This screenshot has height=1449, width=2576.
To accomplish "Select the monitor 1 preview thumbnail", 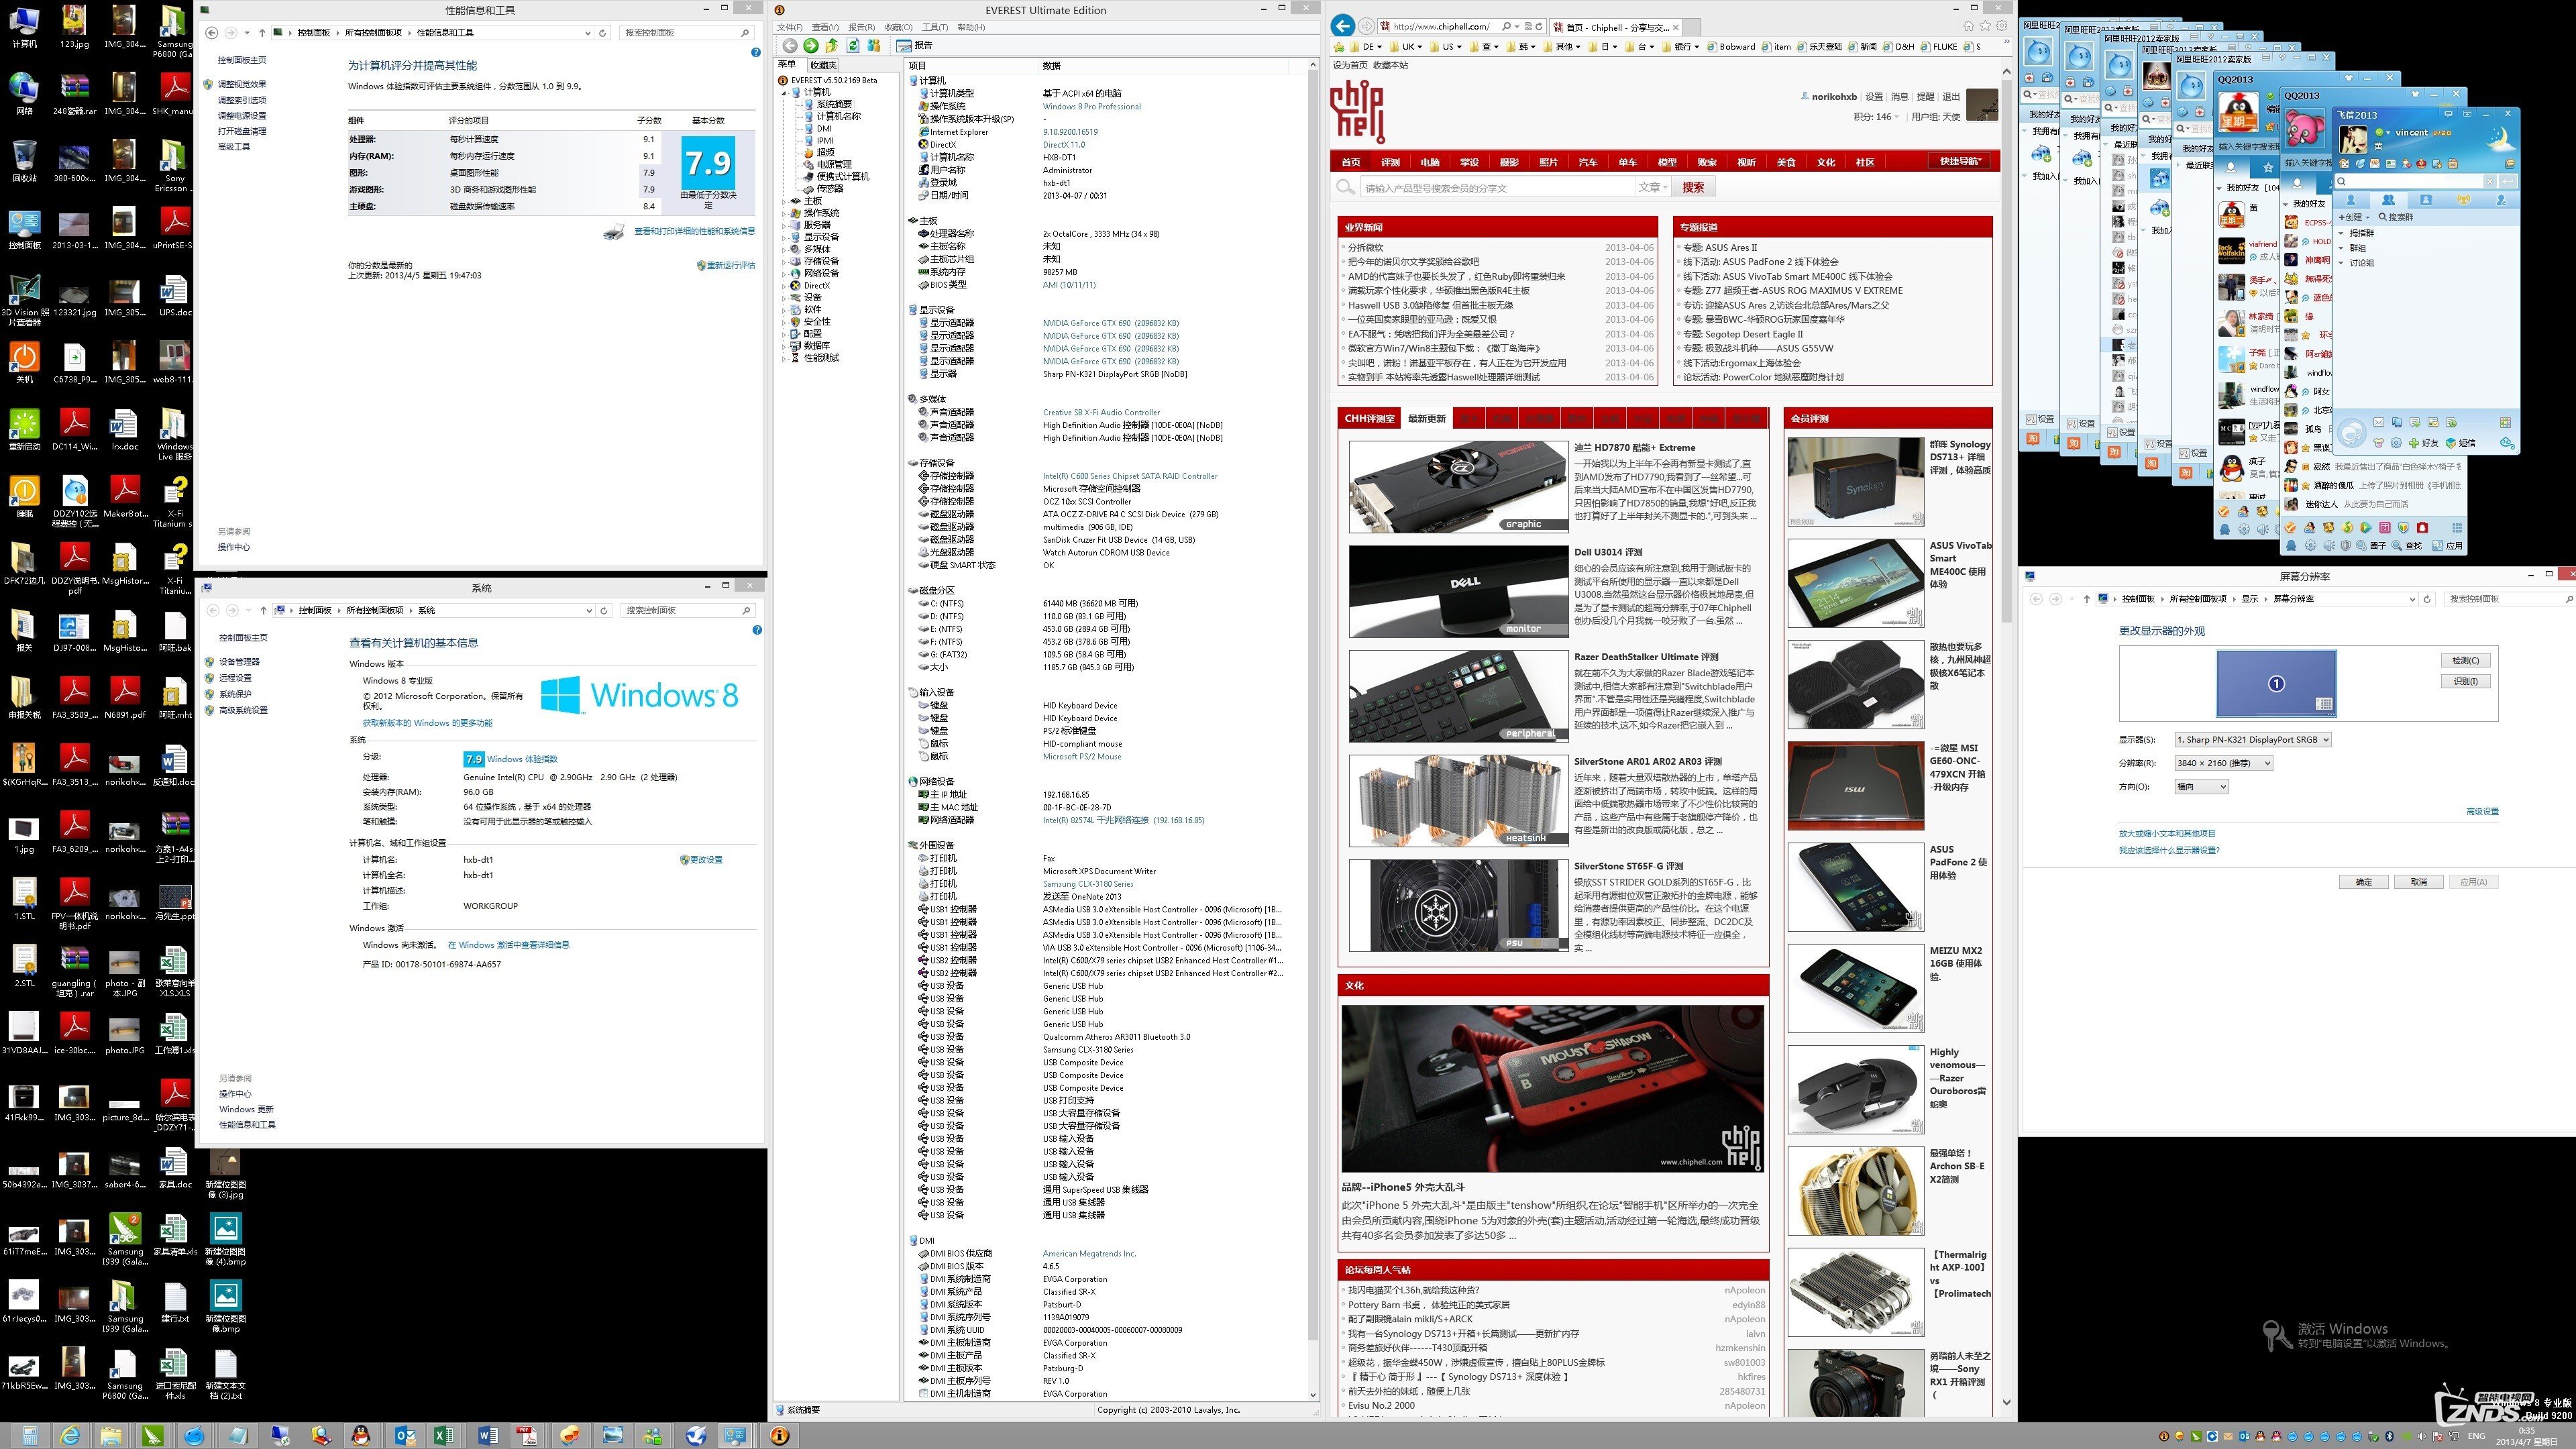I will point(2276,684).
